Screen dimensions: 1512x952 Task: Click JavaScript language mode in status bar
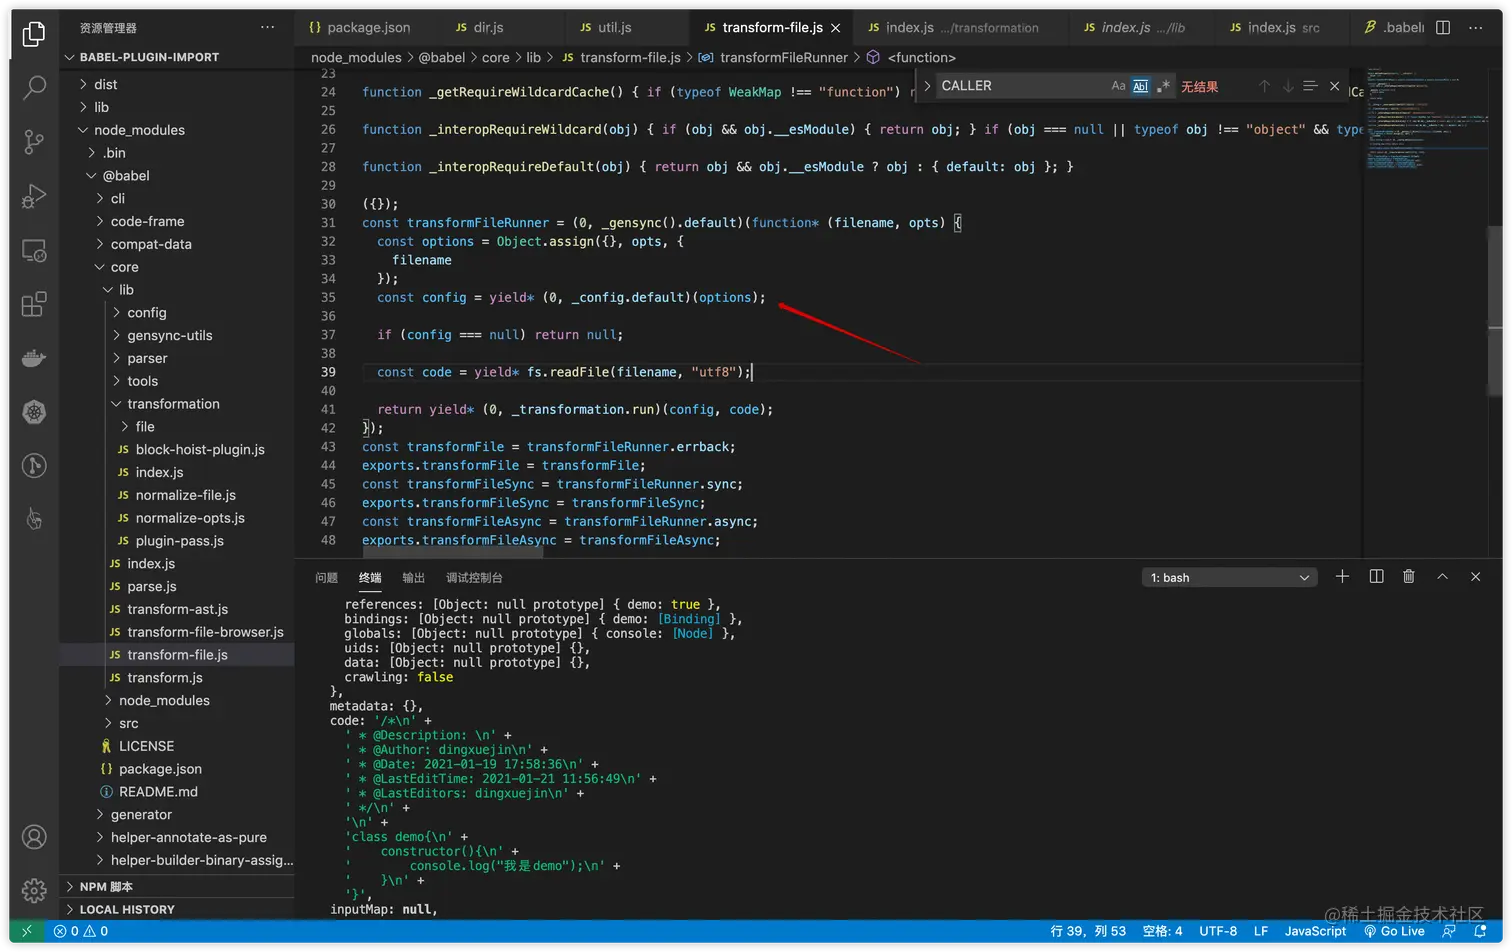(1315, 931)
